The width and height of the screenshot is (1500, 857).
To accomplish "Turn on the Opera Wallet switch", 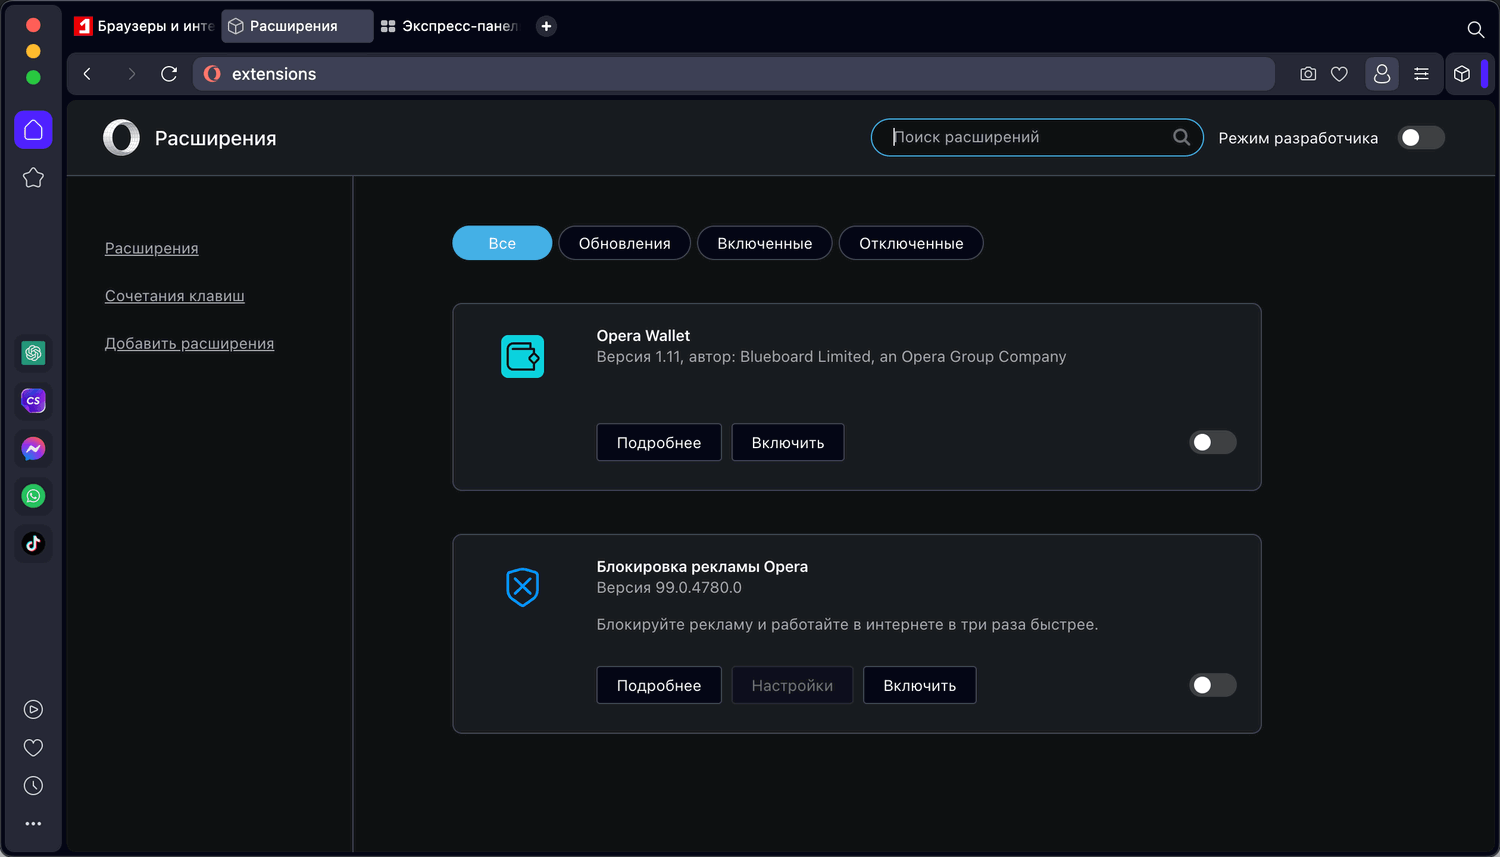I will (x=1213, y=442).
